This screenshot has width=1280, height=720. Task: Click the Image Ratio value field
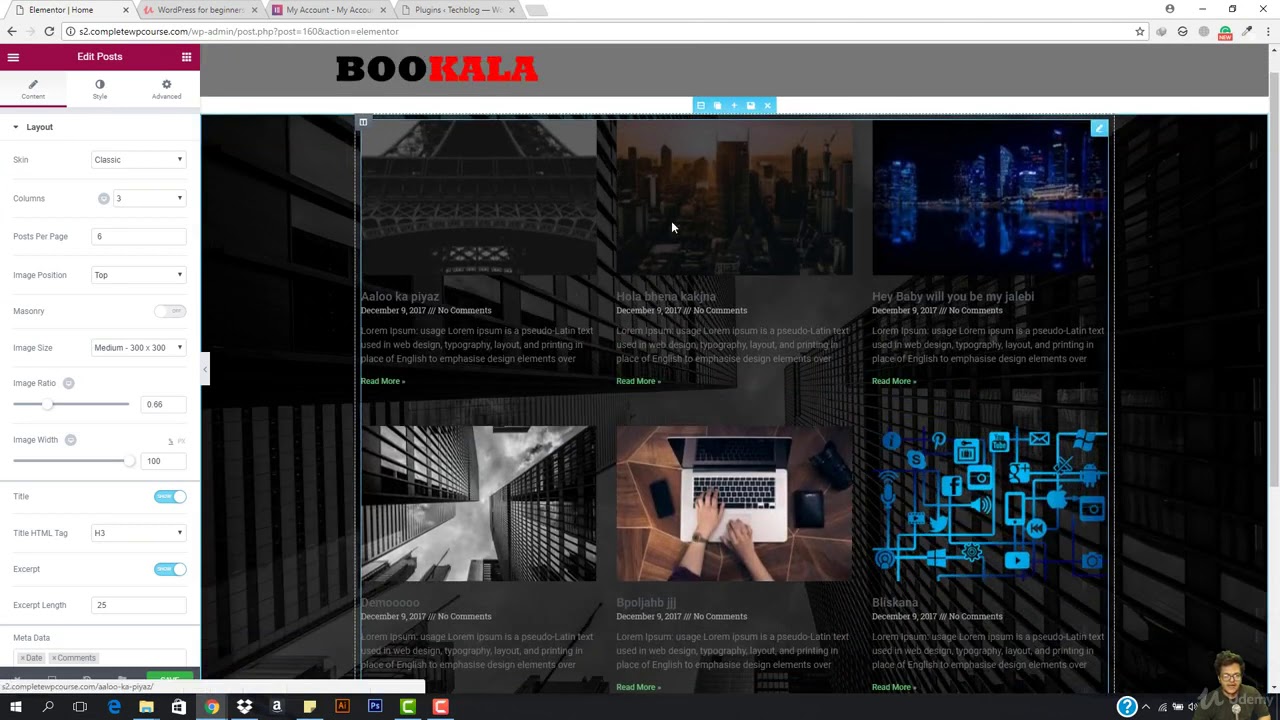[164, 404]
